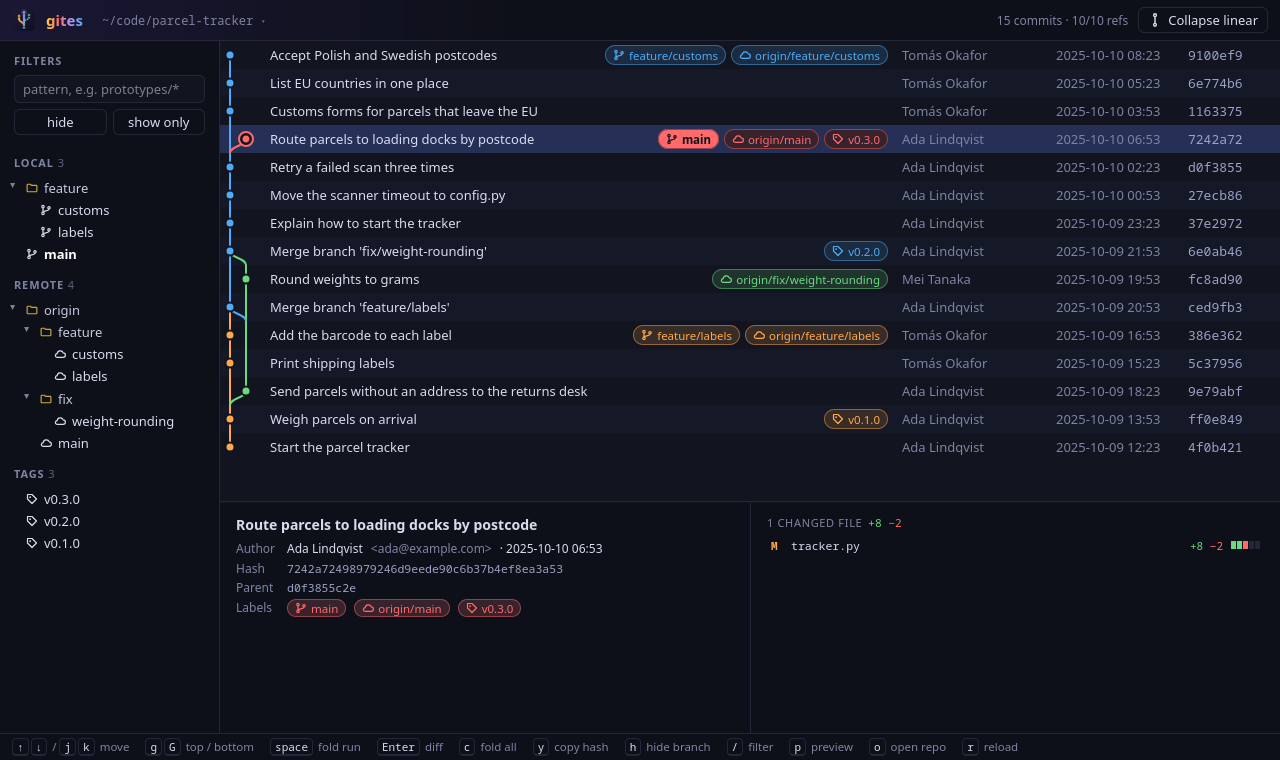Click graph node of Round weights to grams
This screenshot has width=1280, height=760.
point(246,279)
